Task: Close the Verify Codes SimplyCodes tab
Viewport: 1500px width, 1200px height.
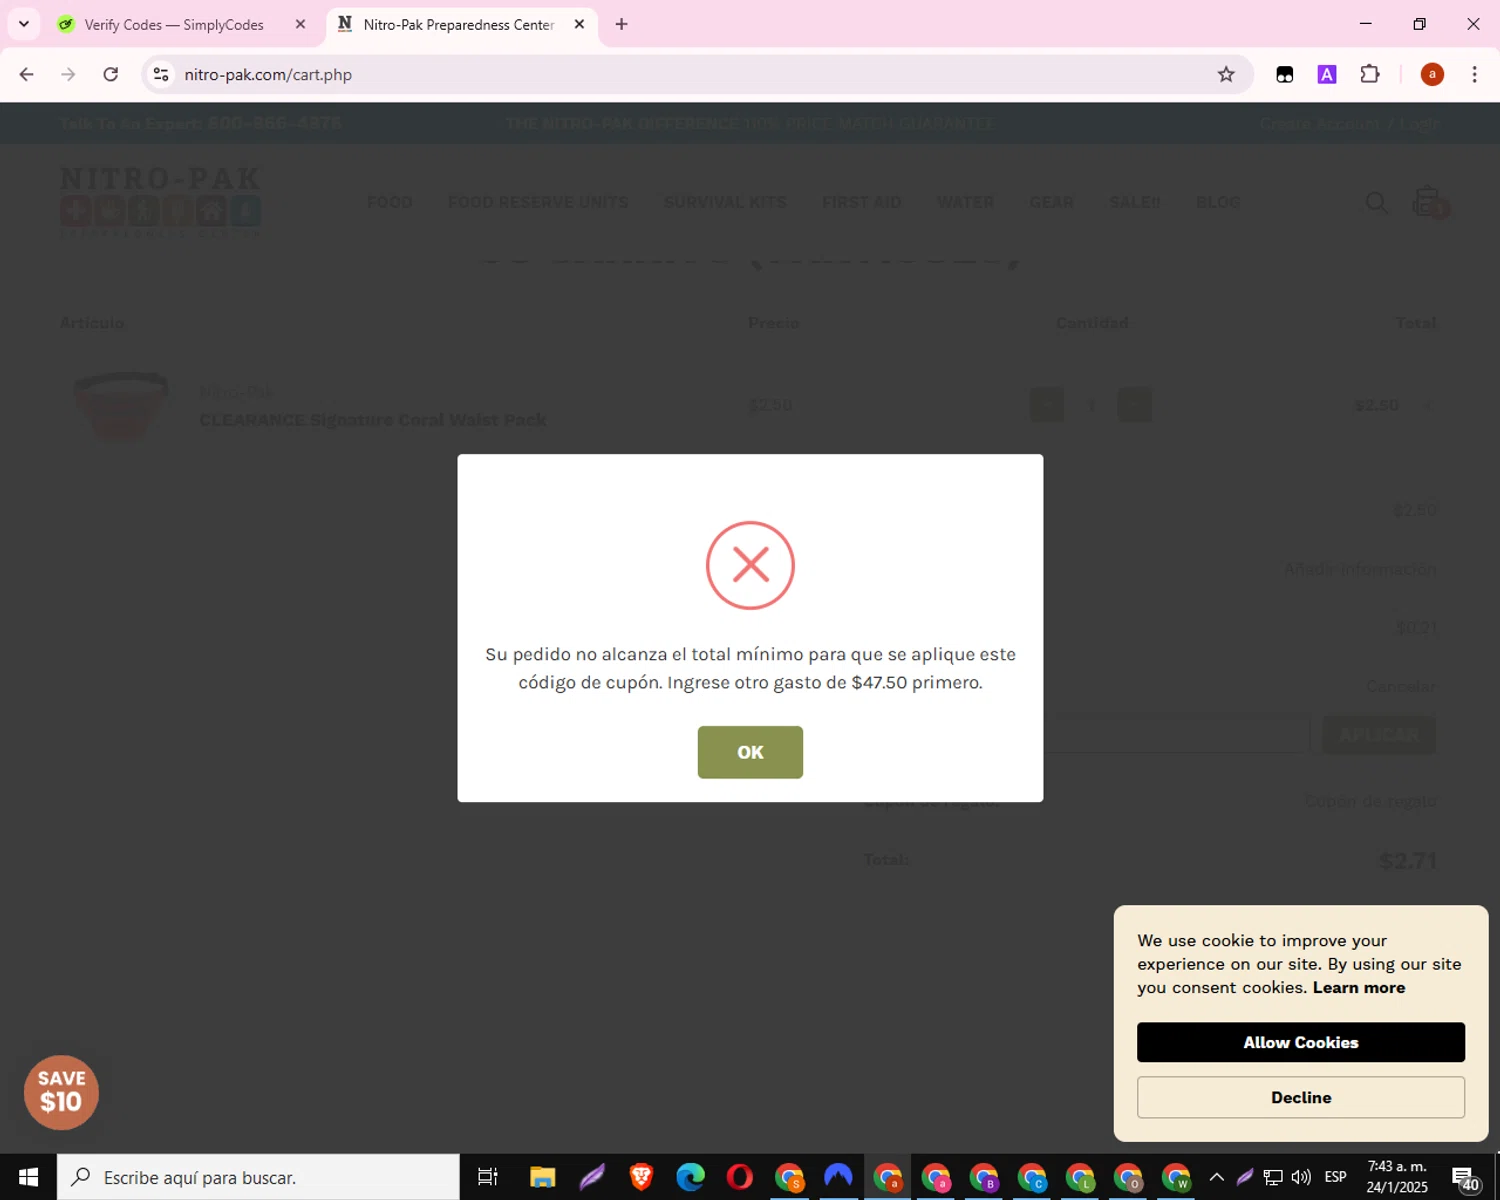Action: pos(300,24)
